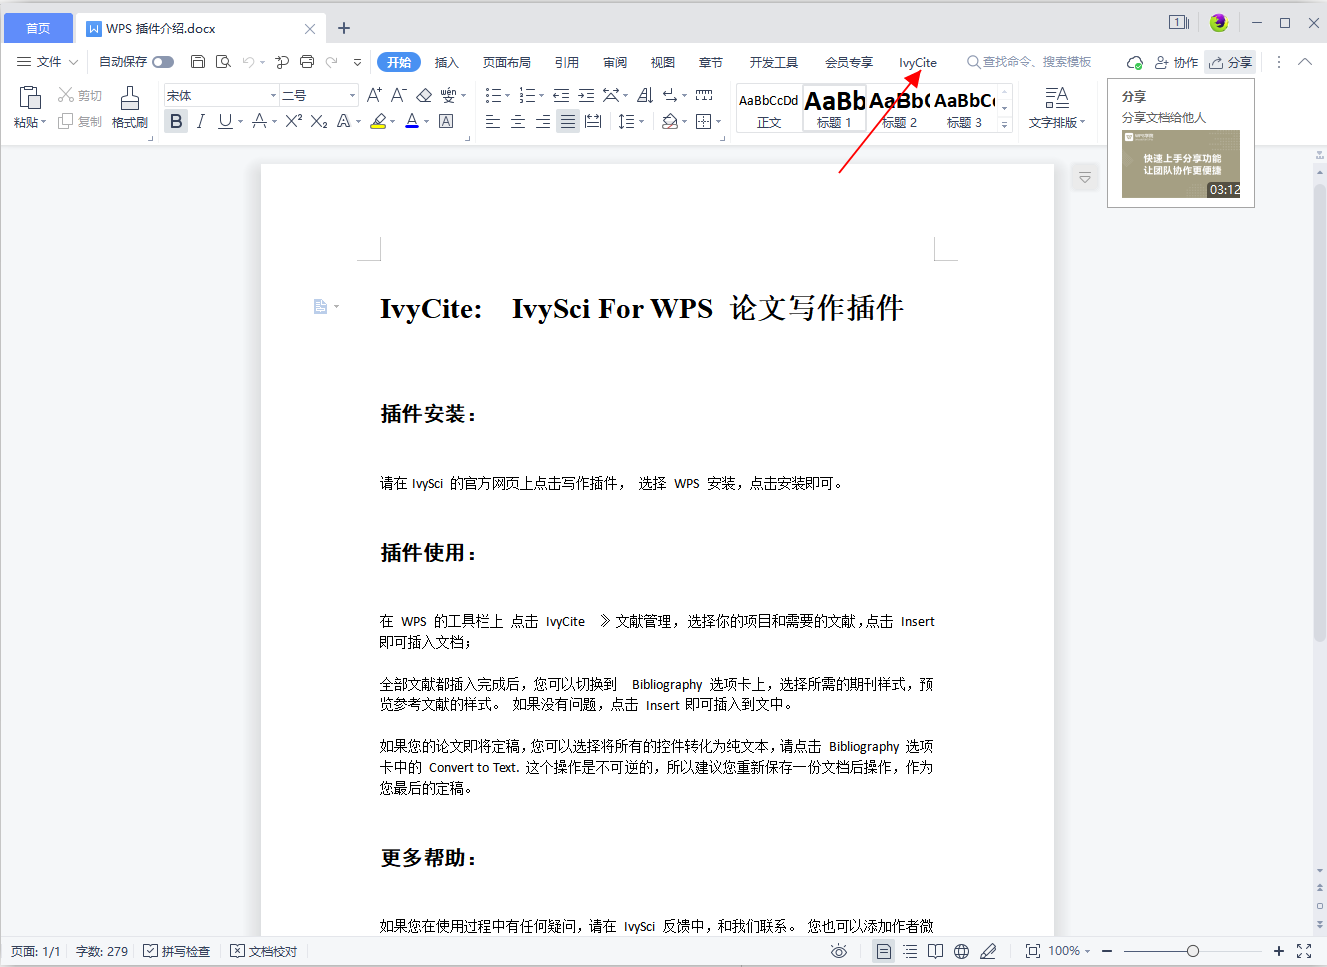Align text left

coord(493,121)
